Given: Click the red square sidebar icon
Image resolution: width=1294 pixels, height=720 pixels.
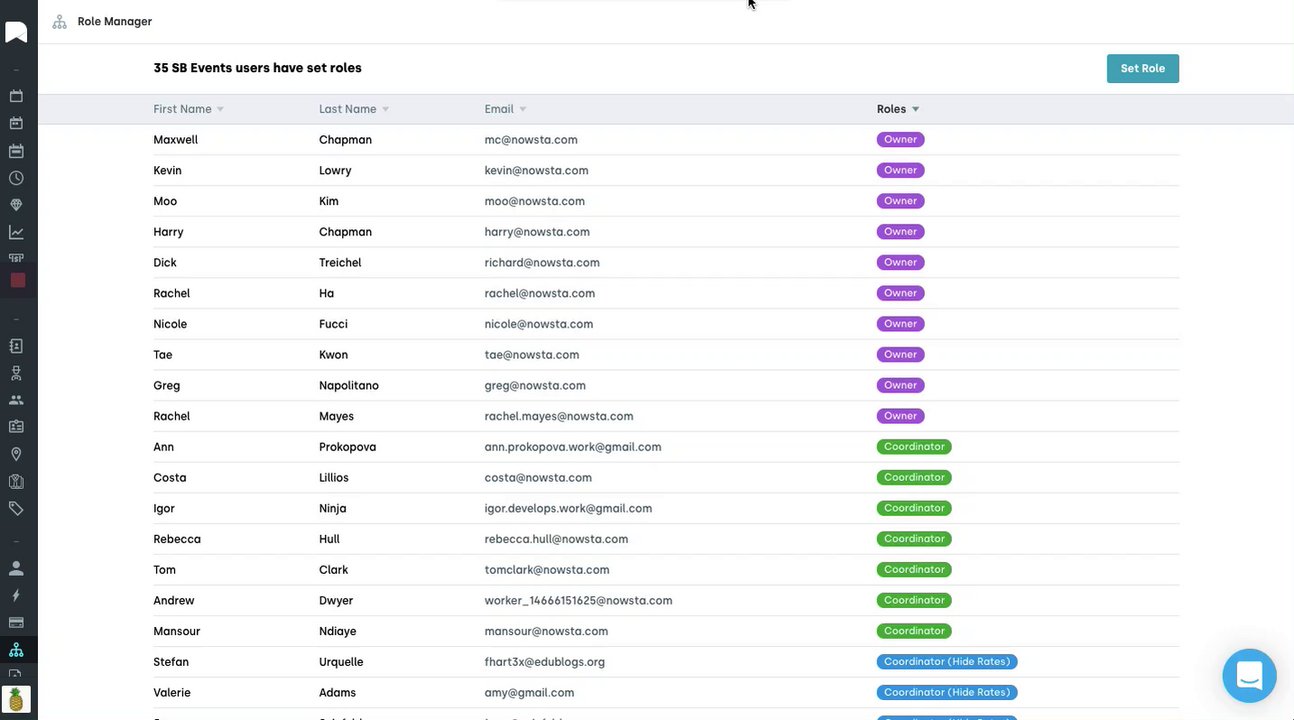Looking at the screenshot, I should click(x=17, y=280).
